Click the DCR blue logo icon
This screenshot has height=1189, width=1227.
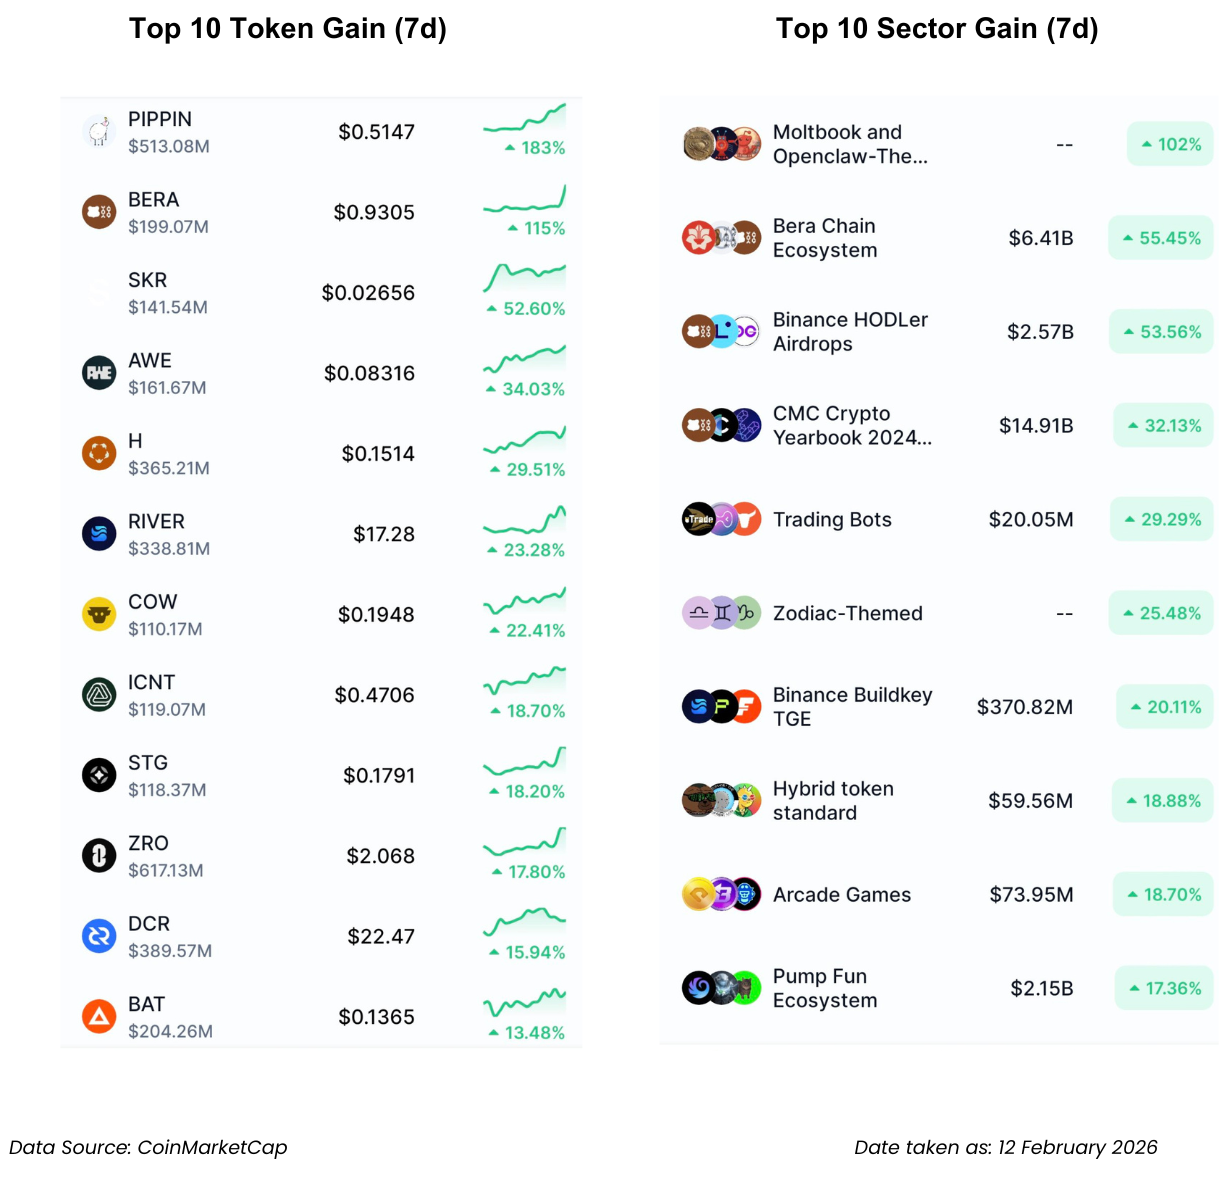(99, 936)
